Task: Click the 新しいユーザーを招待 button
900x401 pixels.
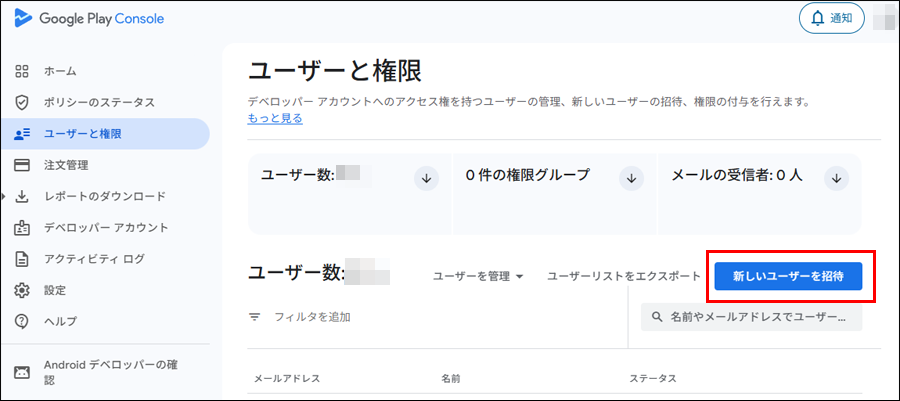Action: (x=788, y=277)
